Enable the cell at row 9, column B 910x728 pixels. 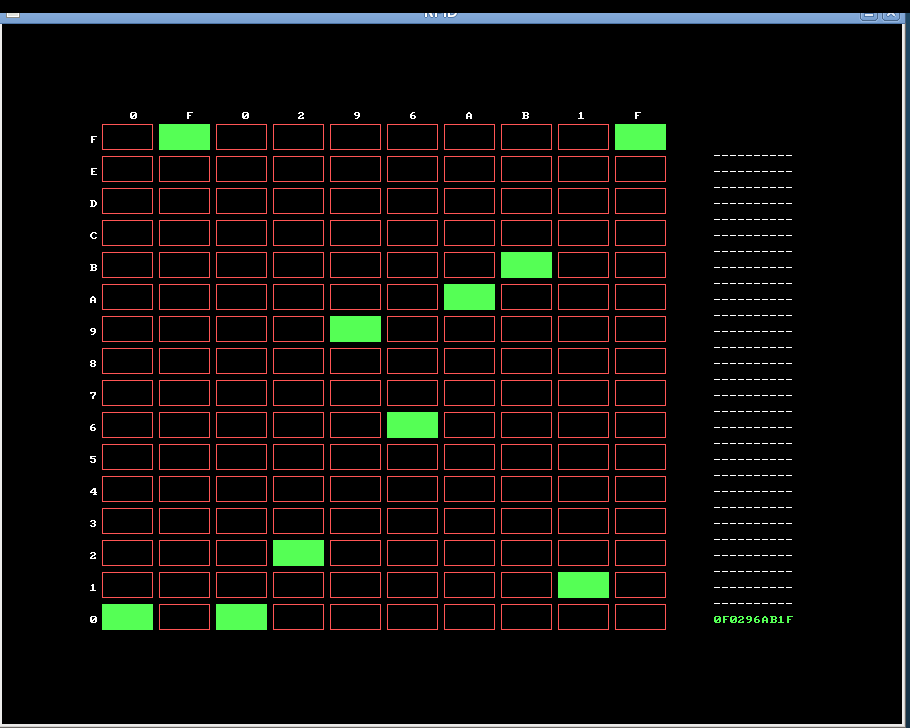click(526, 329)
